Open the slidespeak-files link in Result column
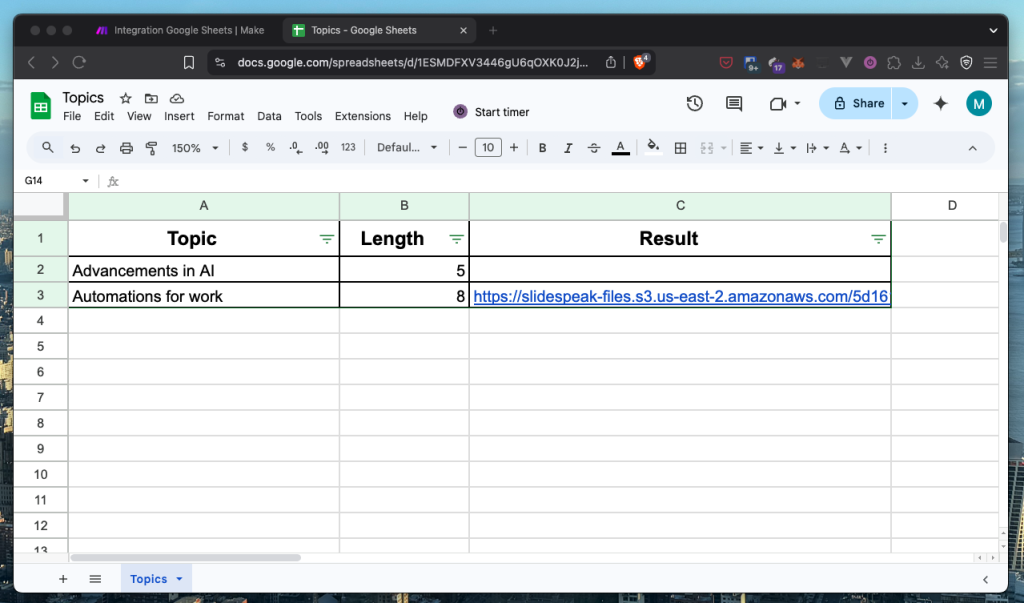The height and width of the screenshot is (603, 1024). (680, 296)
